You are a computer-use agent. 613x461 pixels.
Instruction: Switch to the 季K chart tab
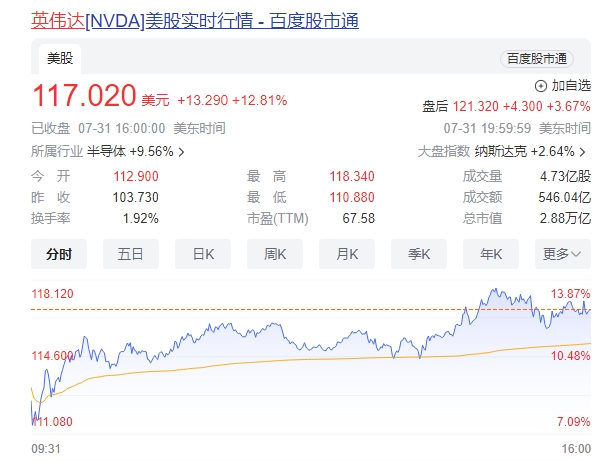419,254
